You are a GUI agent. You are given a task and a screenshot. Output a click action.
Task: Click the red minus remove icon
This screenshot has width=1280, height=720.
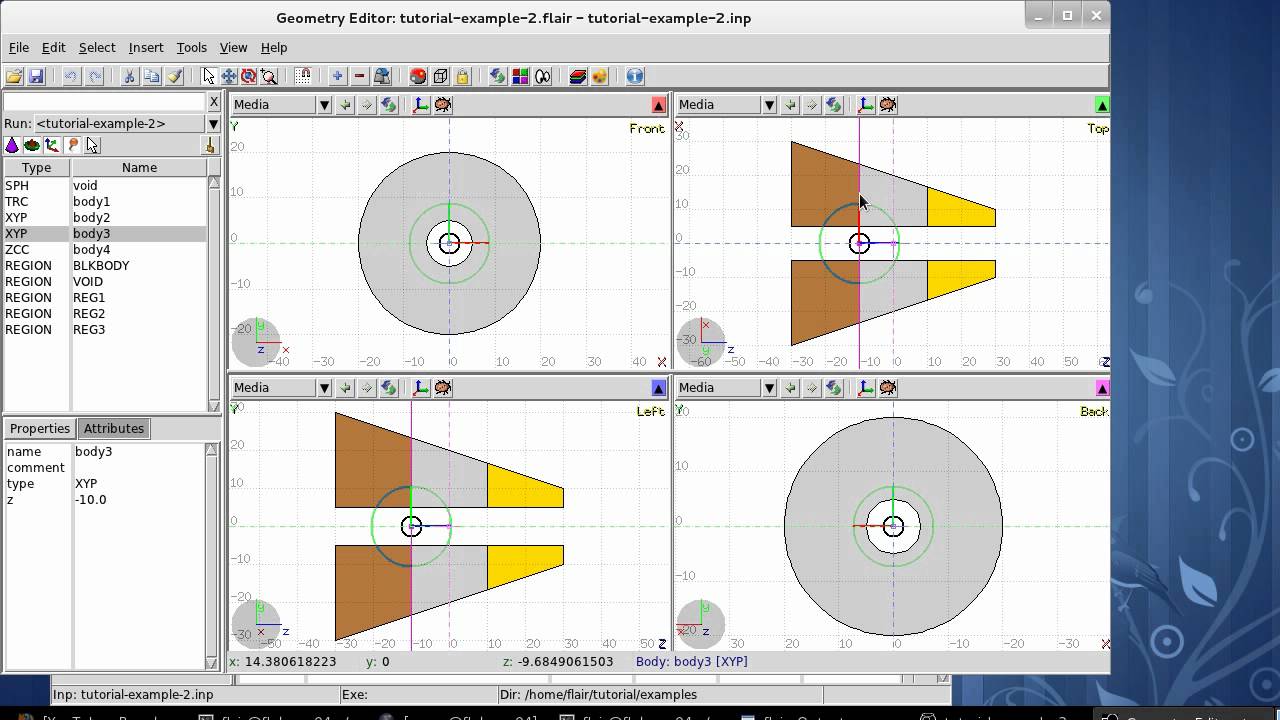(360, 76)
